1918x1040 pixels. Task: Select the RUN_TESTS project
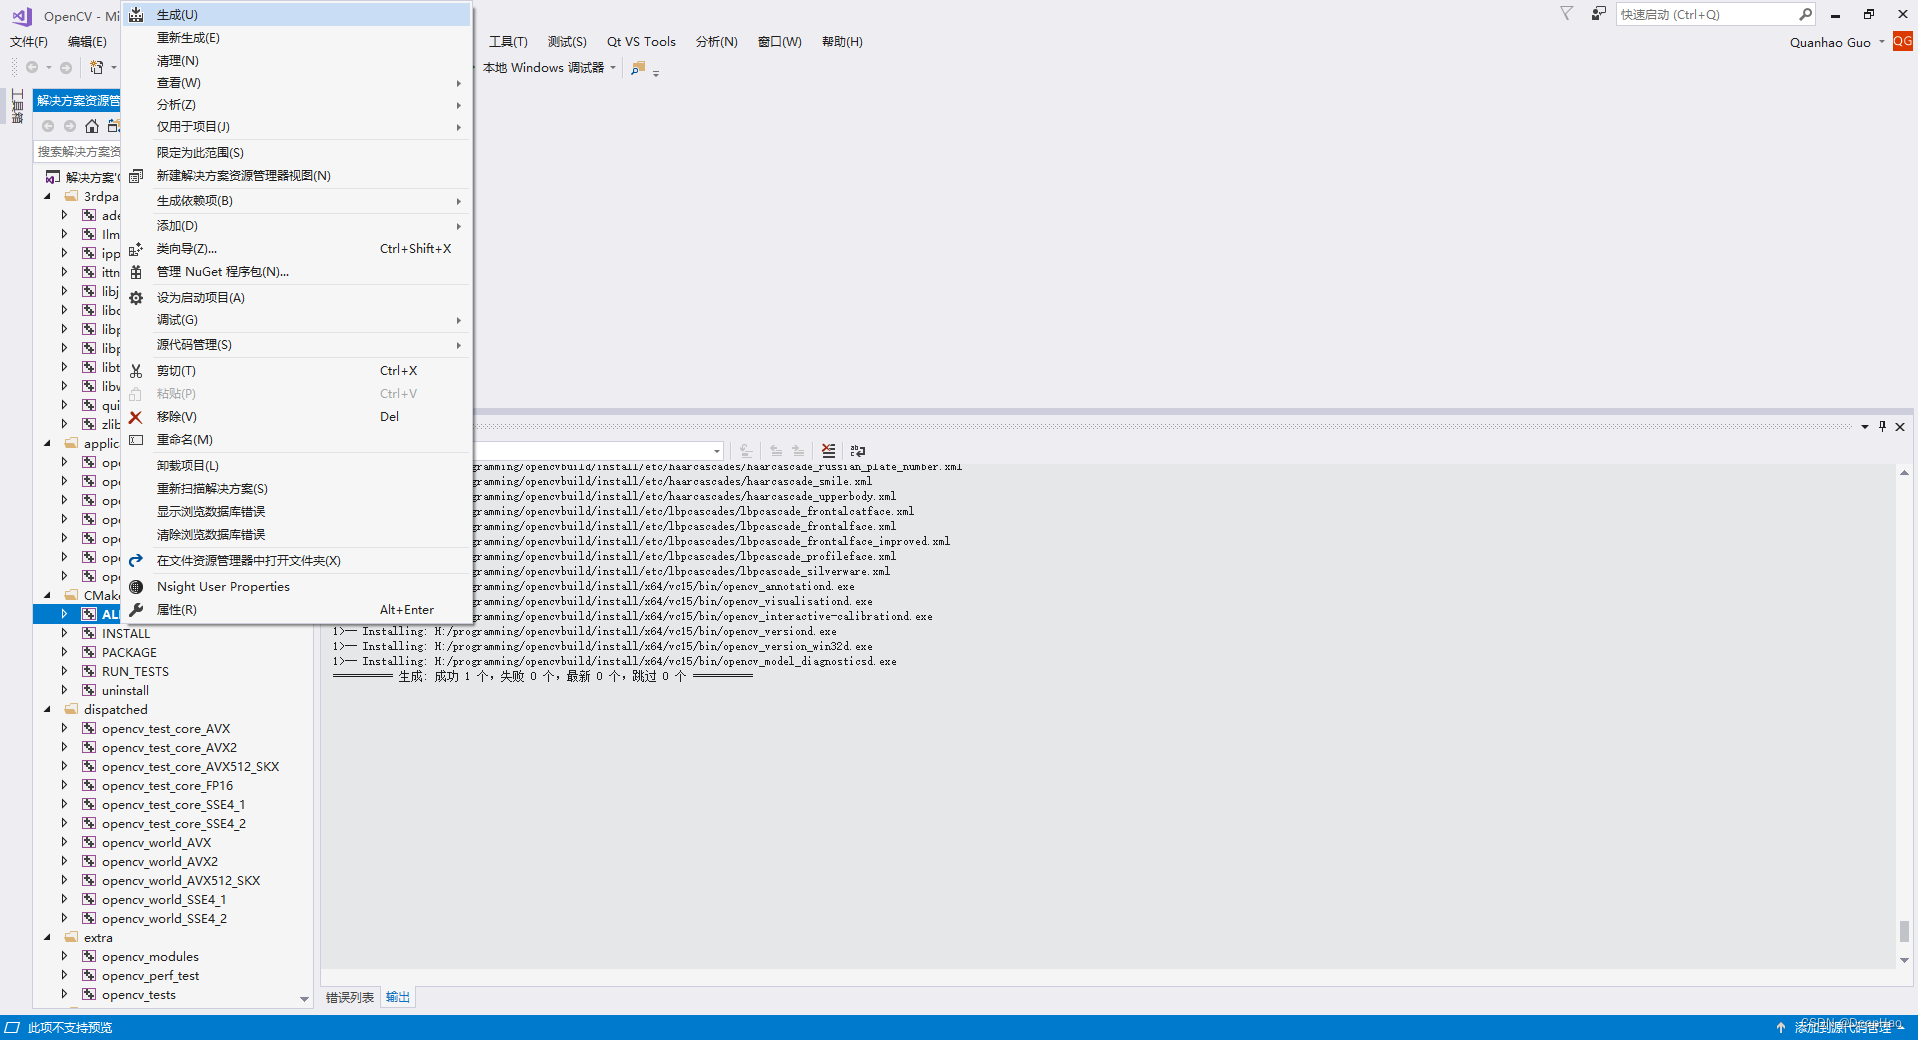135,672
